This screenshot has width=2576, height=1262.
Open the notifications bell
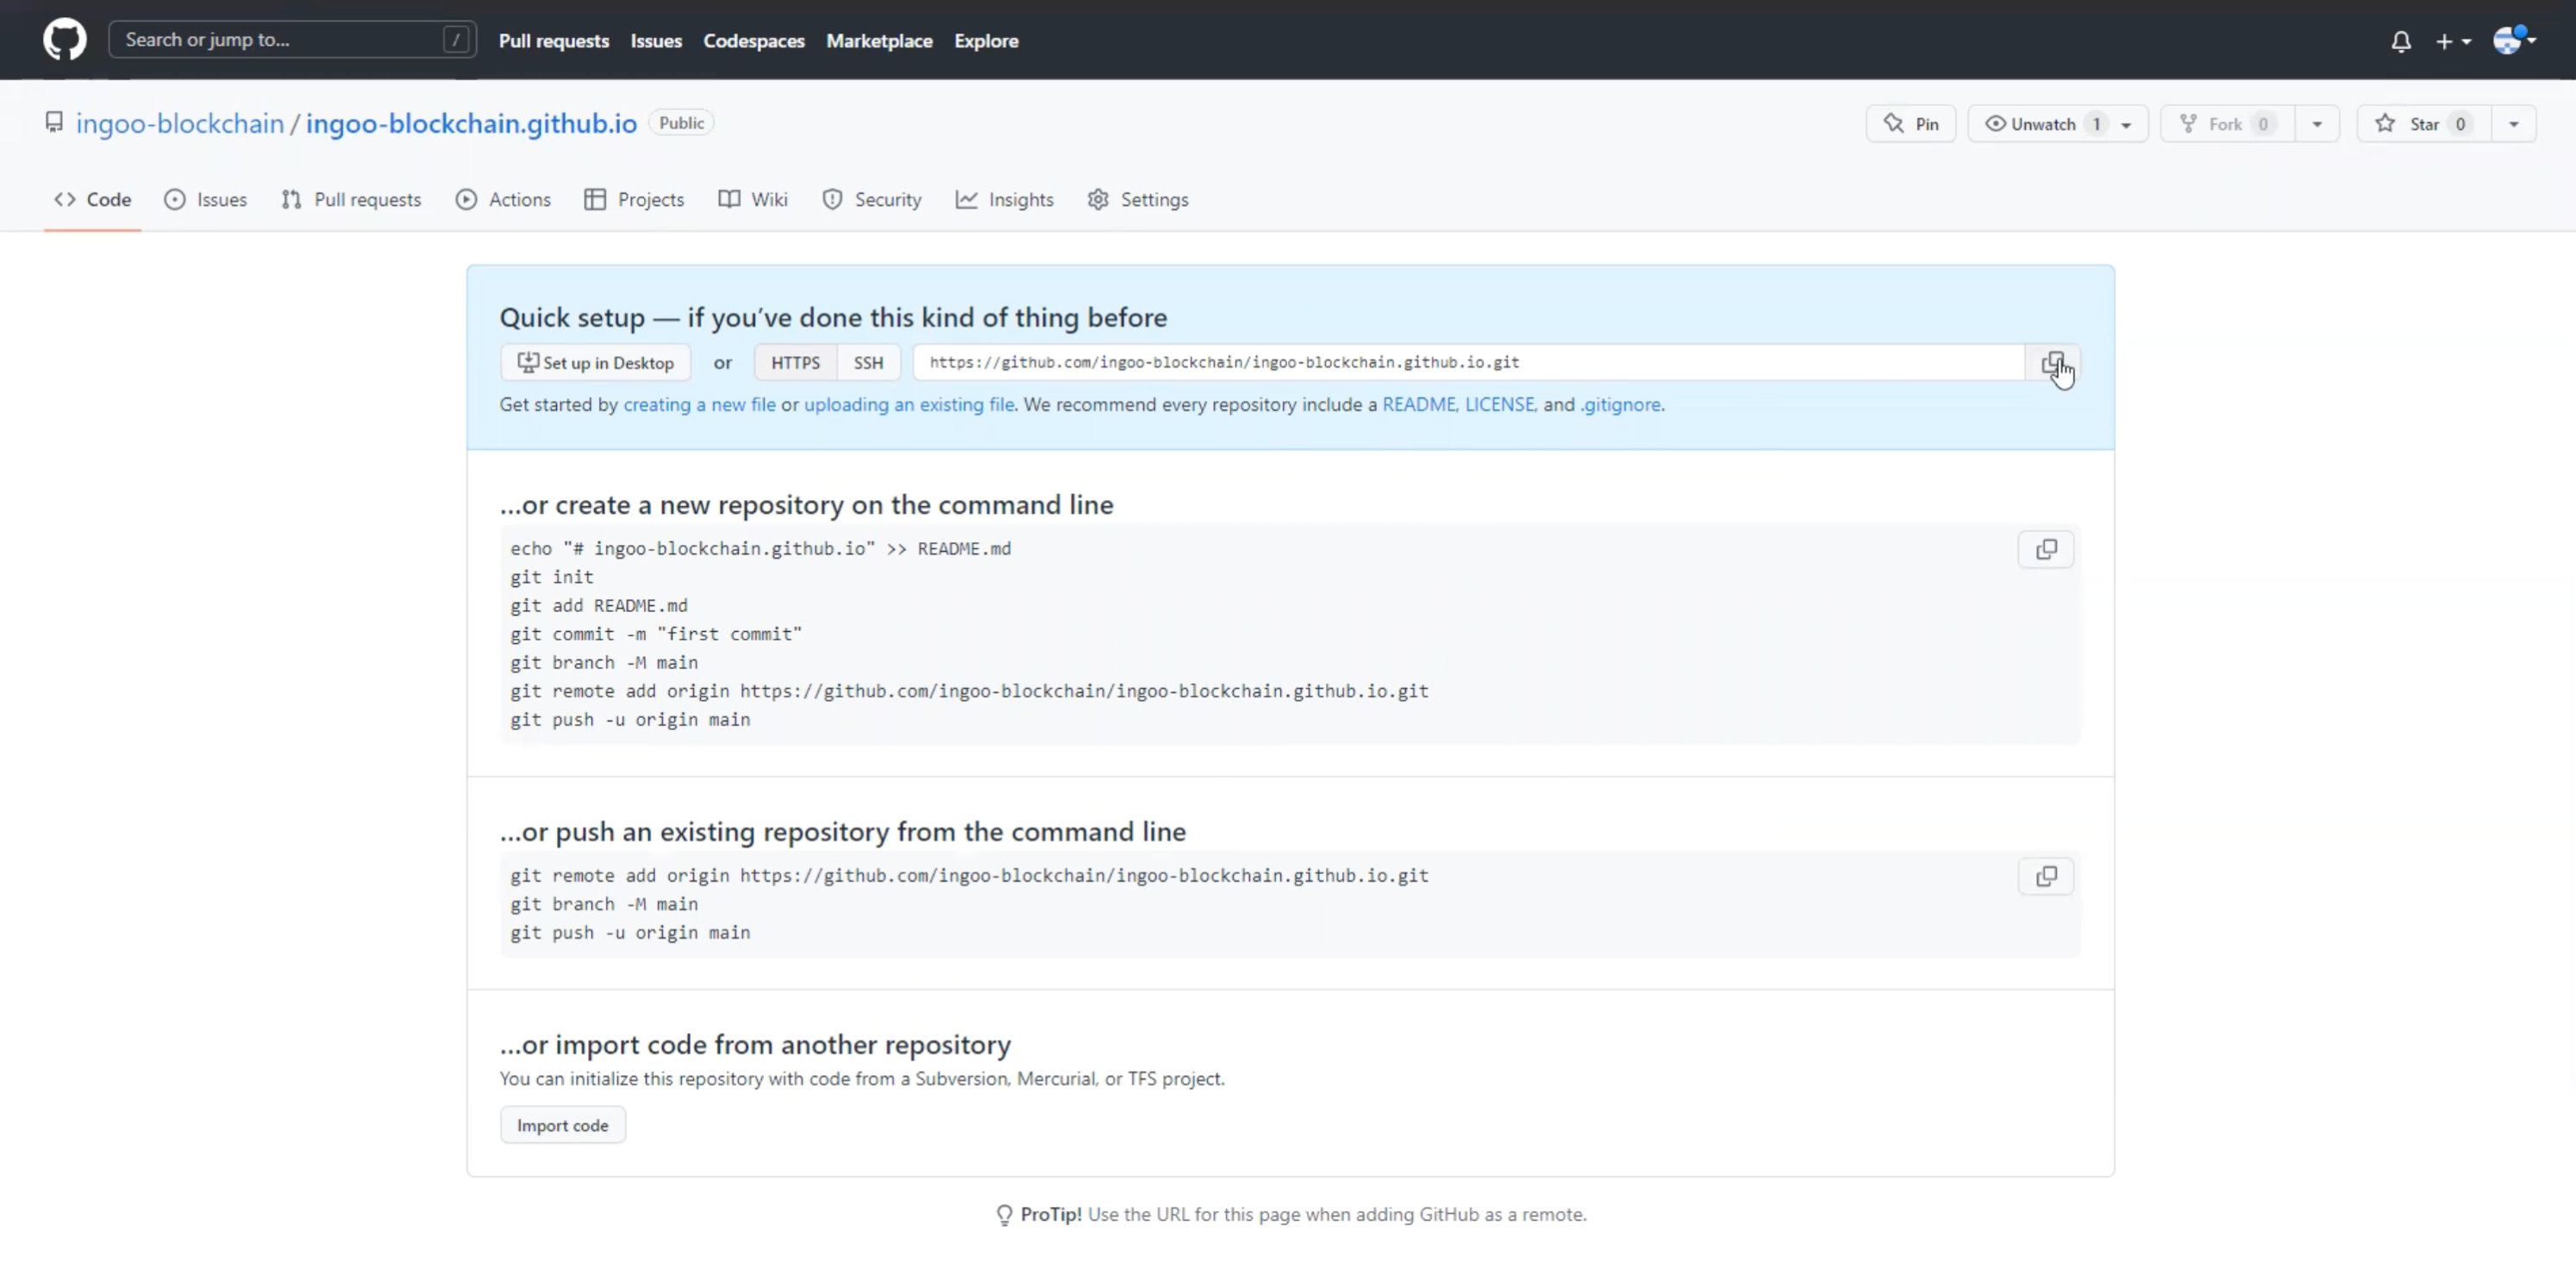point(2400,41)
